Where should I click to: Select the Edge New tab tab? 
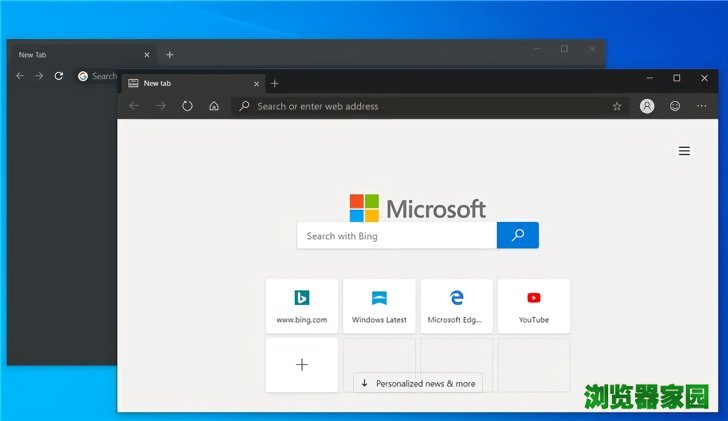[190, 83]
